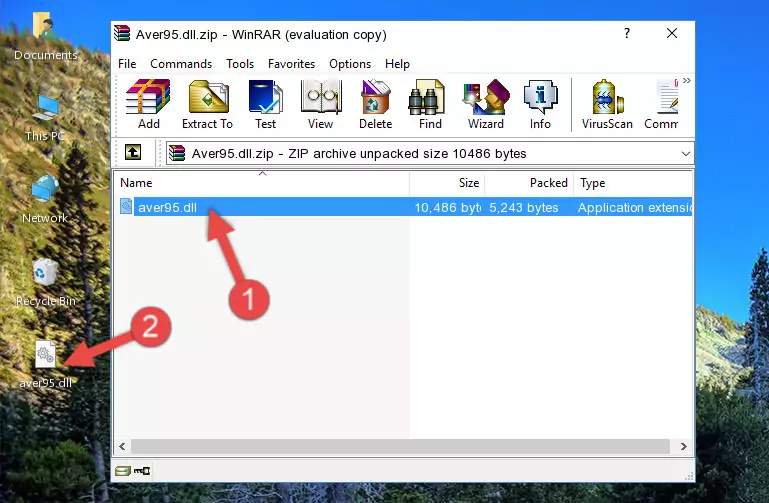Click the Add toolbar icon
Image resolution: width=769 pixels, height=503 pixels.
148,104
